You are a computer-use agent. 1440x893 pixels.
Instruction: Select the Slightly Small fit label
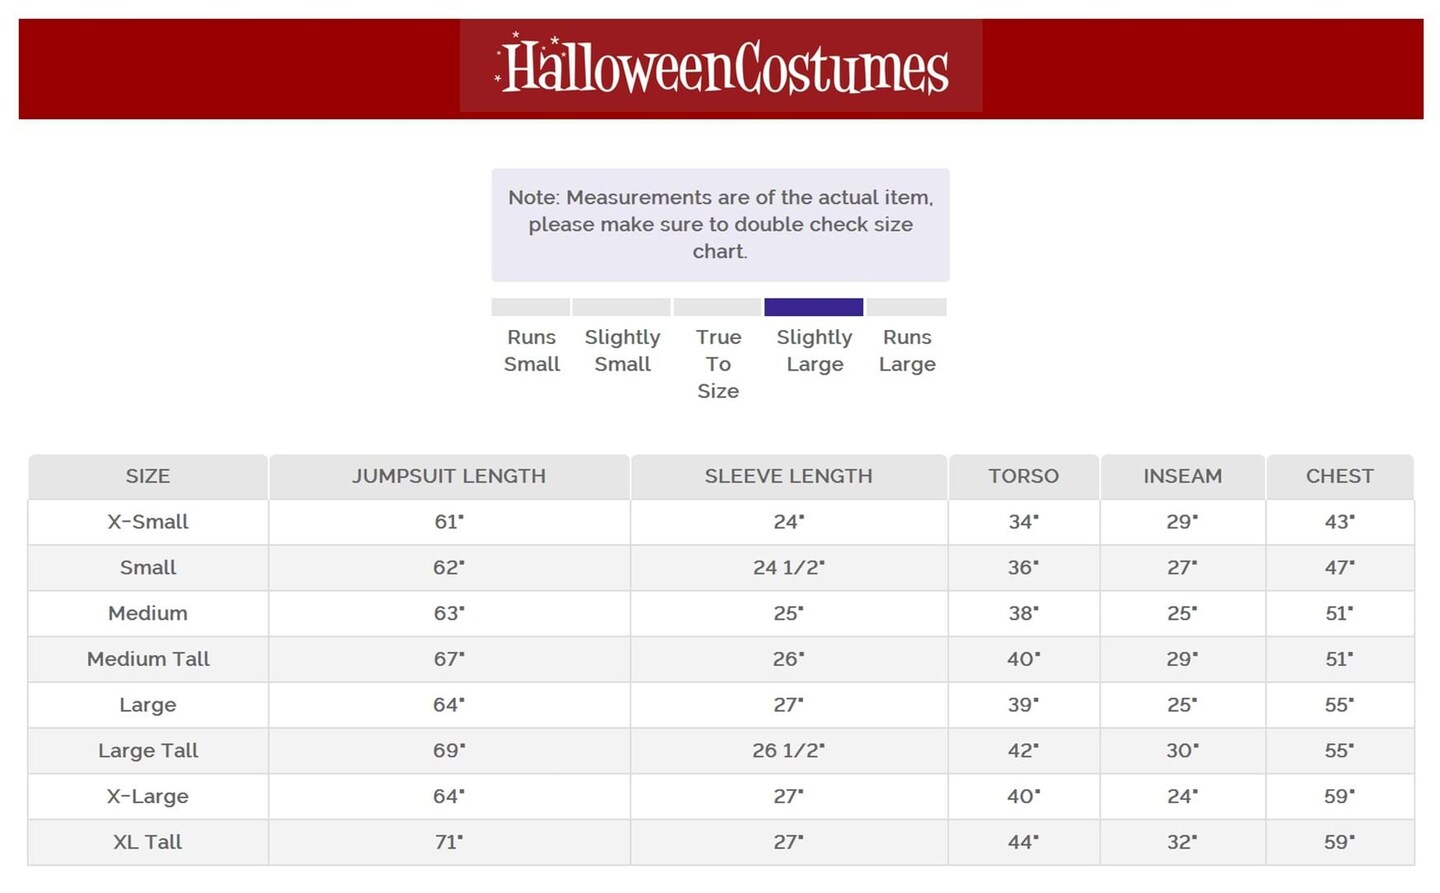[622, 351]
